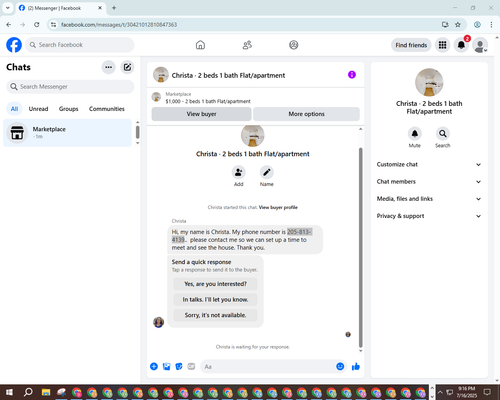Open the notifications bell icon
500x400 pixels.
pos(461,45)
